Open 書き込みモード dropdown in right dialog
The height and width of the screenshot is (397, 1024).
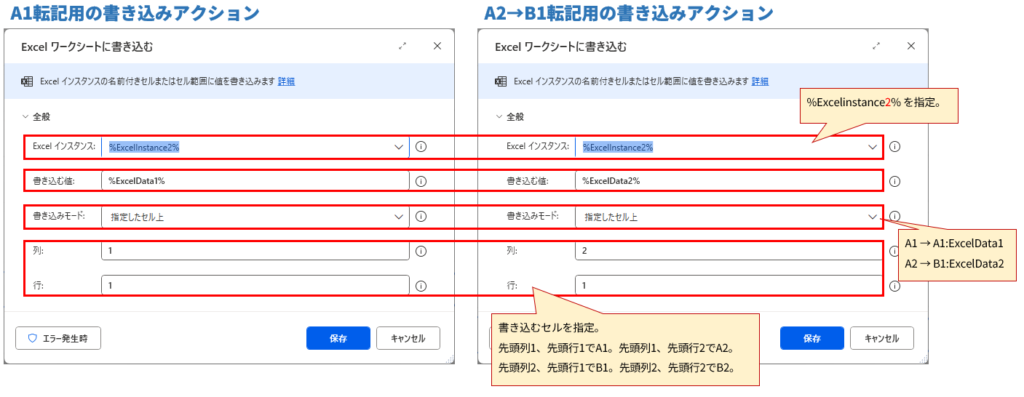click(x=872, y=216)
